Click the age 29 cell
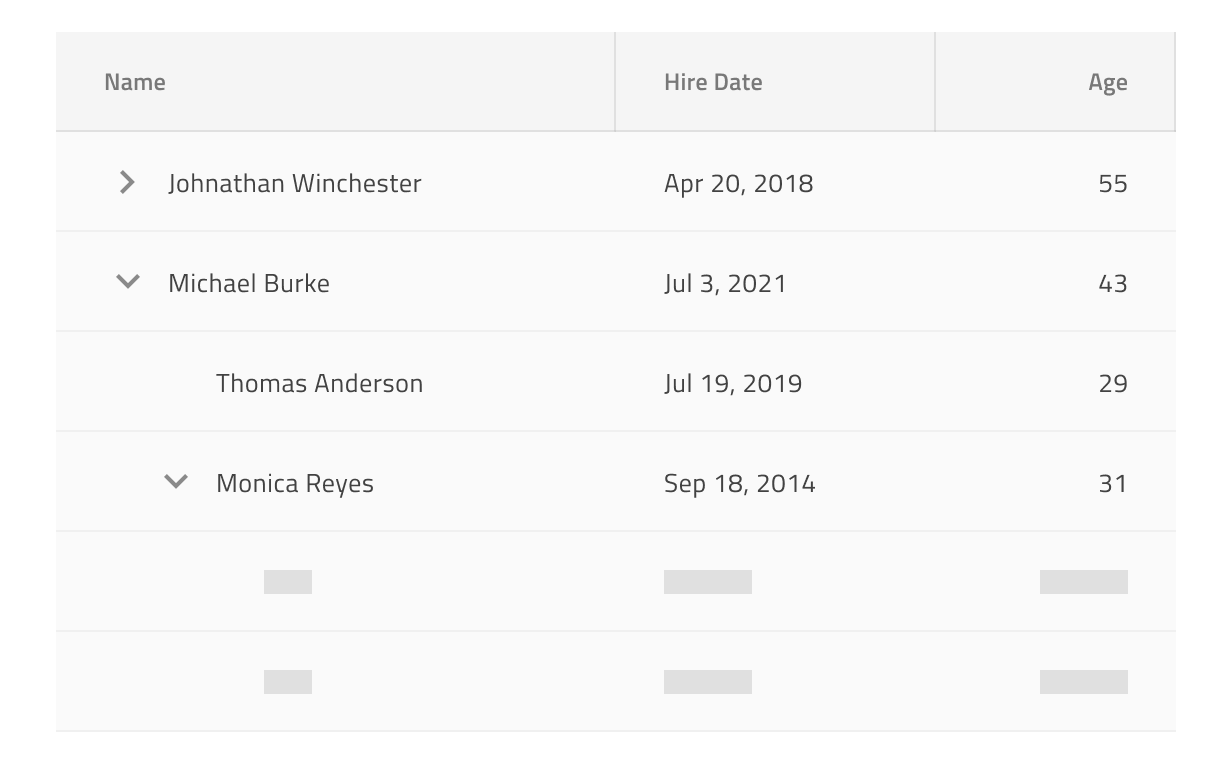Screen dimensions: 1232x764 [1055, 382]
